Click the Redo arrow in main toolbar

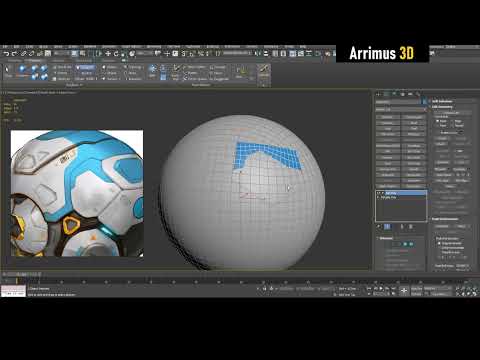(14, 54)
